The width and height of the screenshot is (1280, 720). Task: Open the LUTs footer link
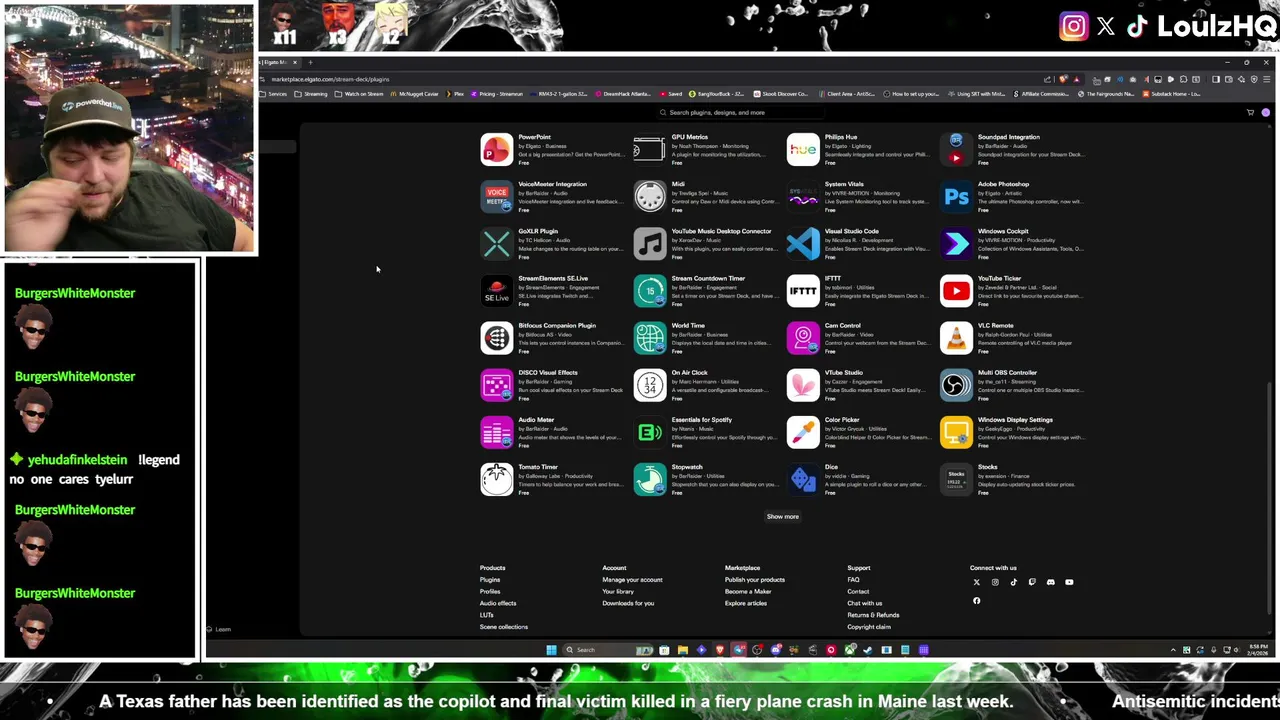click(x=487, y=615)
